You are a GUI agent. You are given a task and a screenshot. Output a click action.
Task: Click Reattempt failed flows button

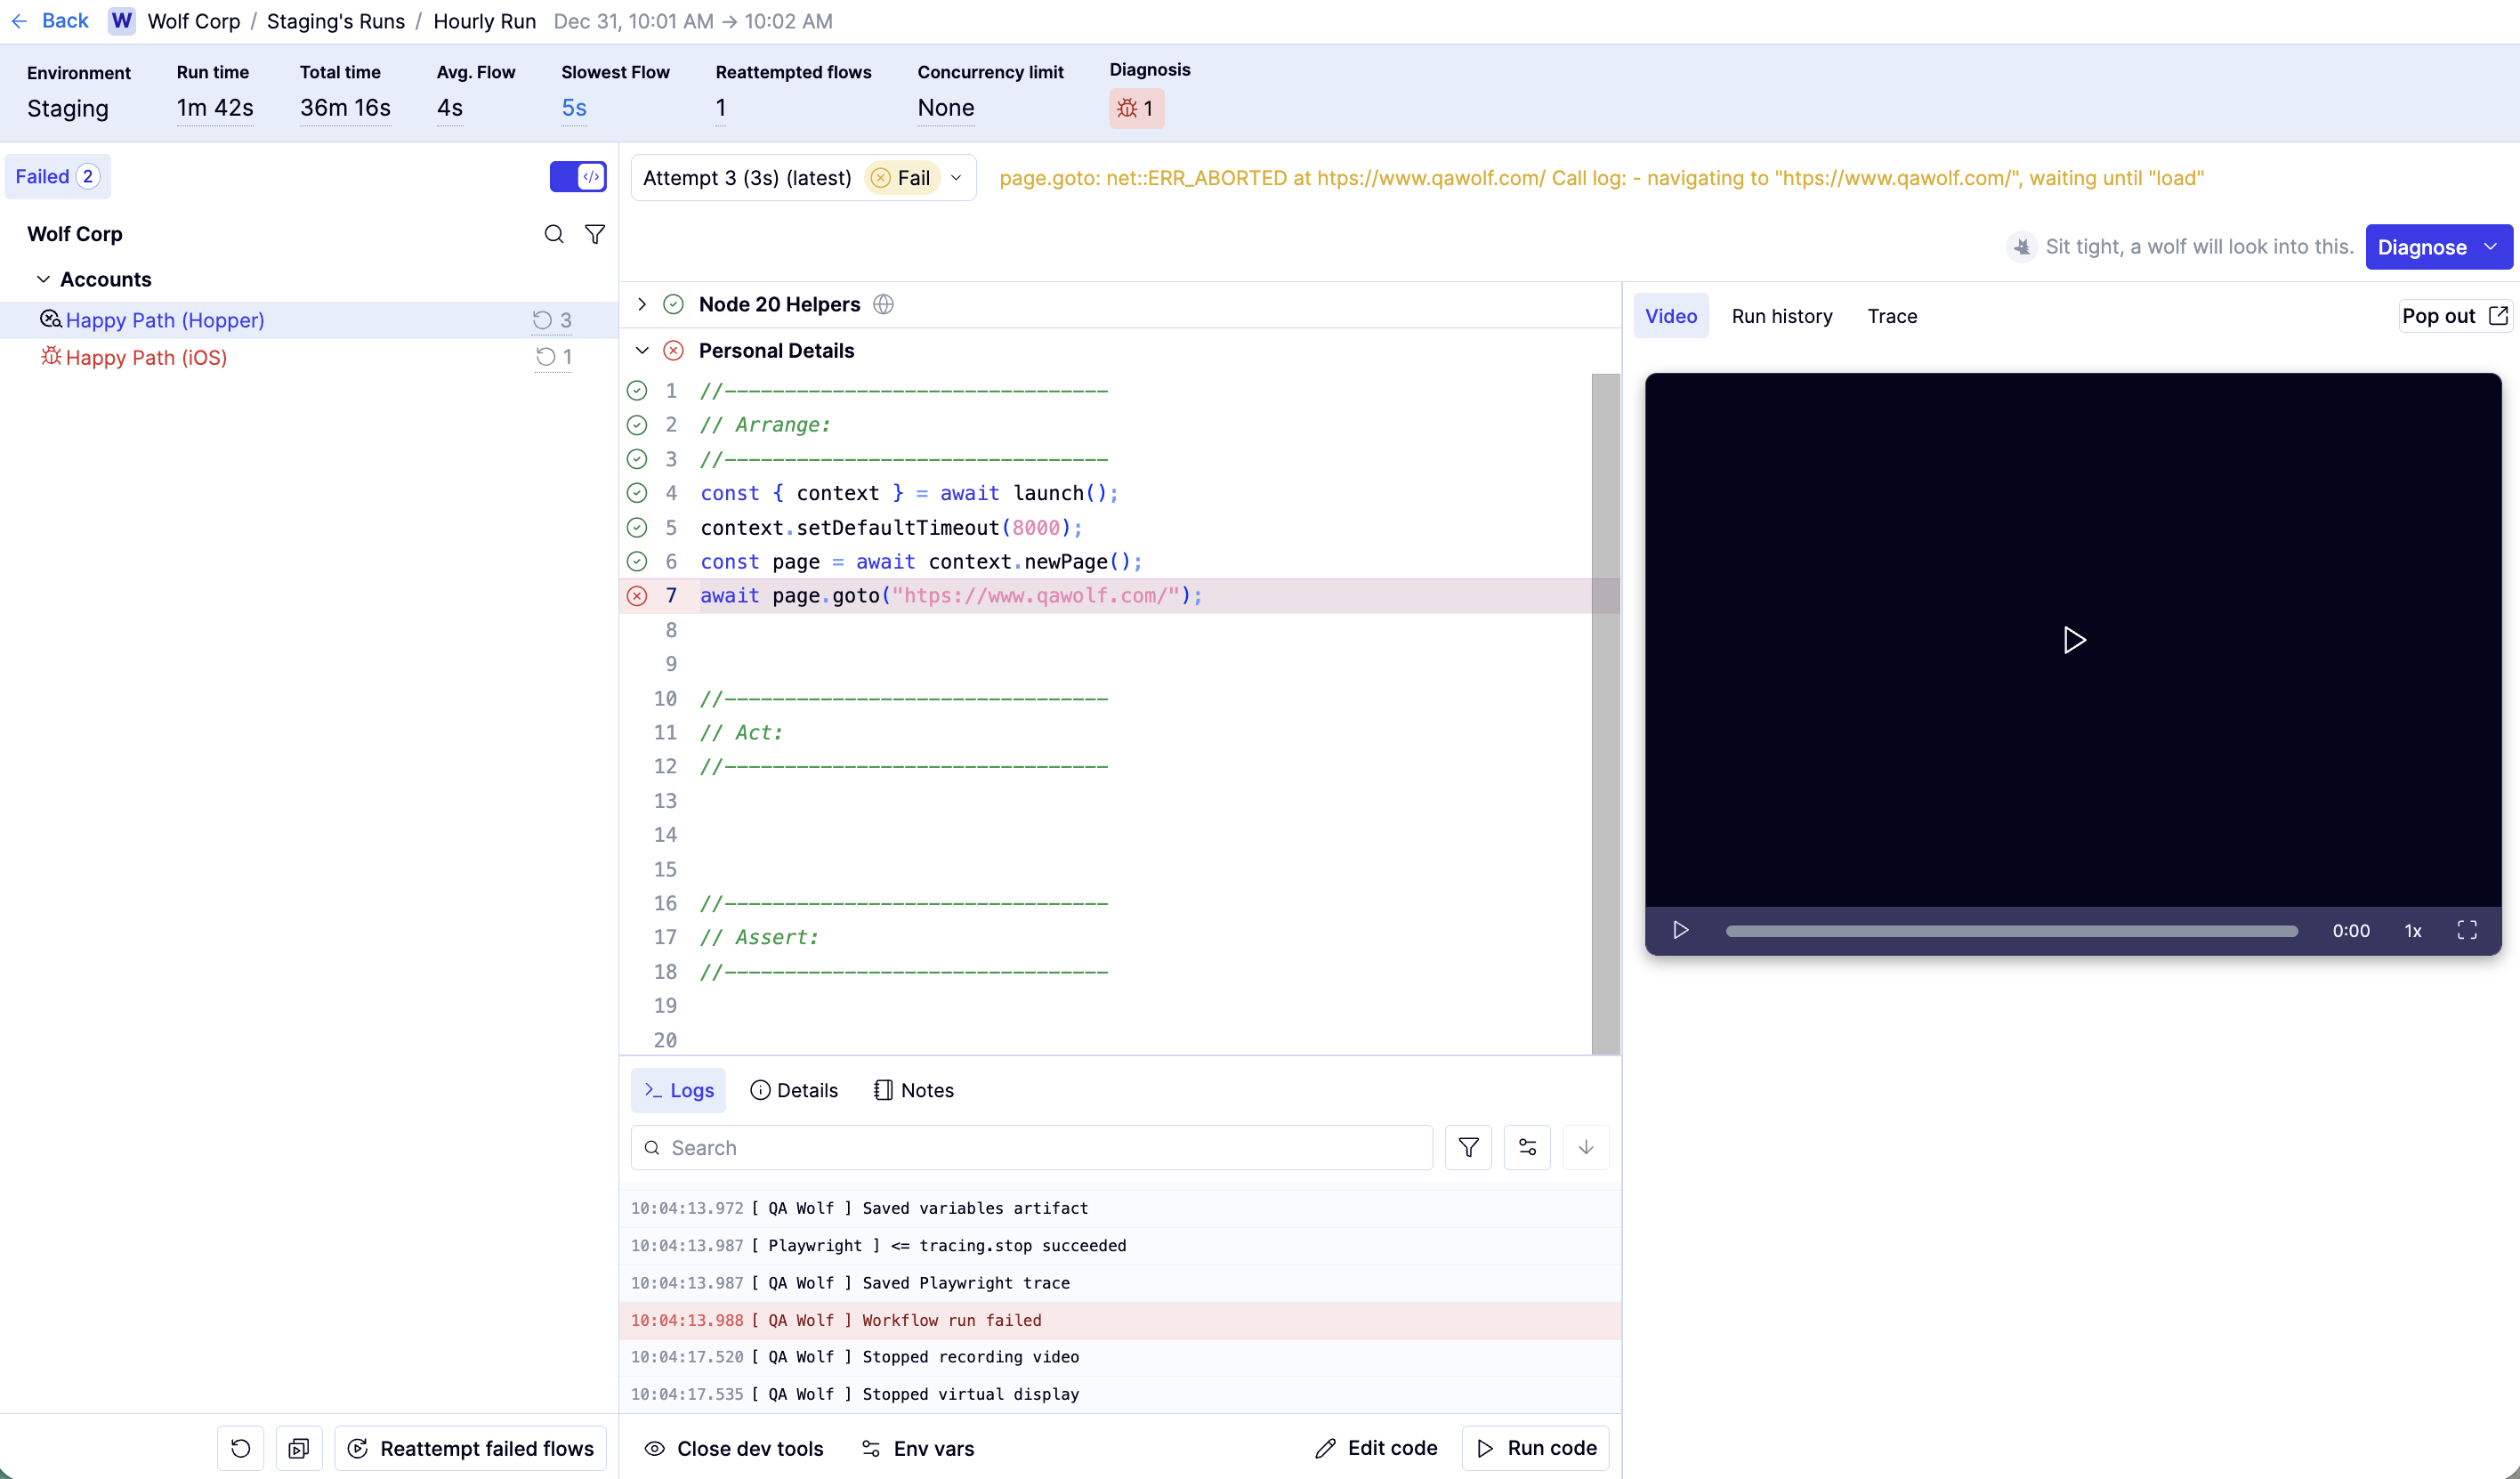coord(470,1448)
